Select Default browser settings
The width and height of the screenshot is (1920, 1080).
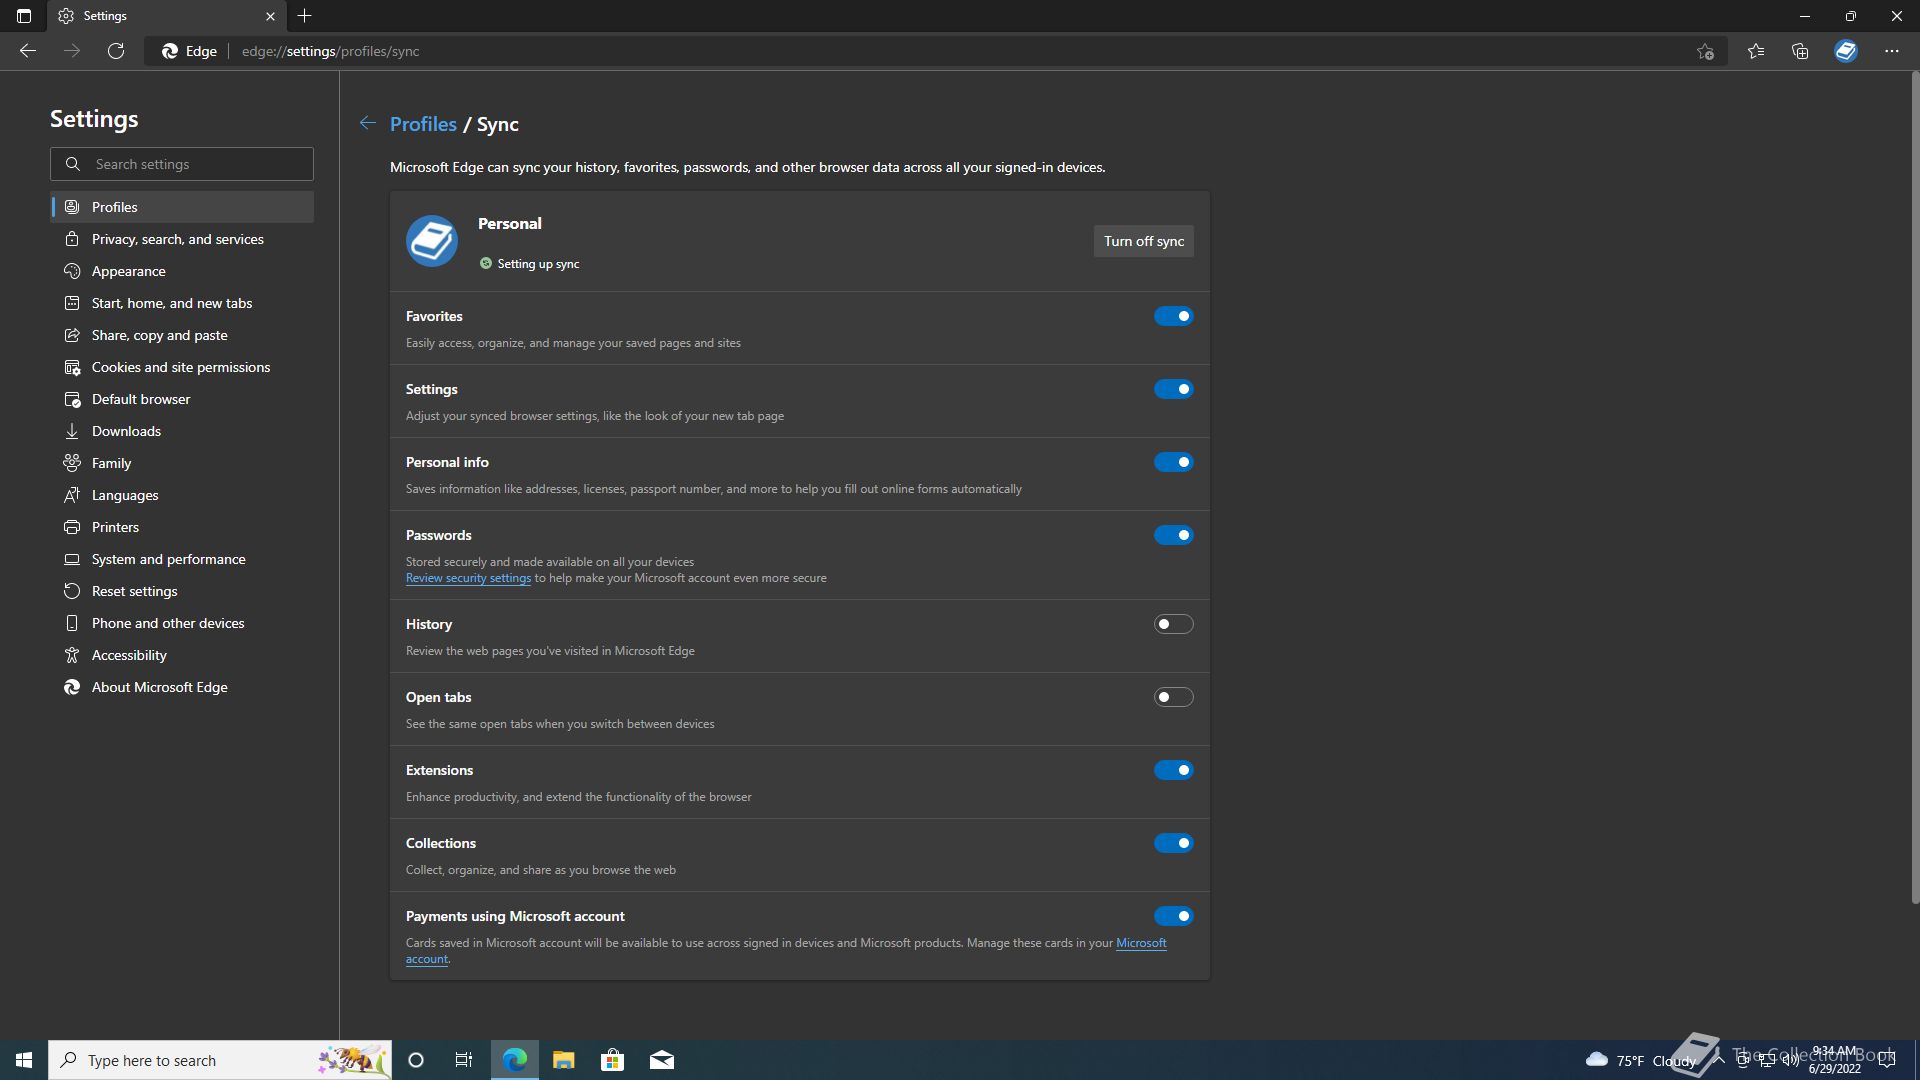[x=182, y=399]
